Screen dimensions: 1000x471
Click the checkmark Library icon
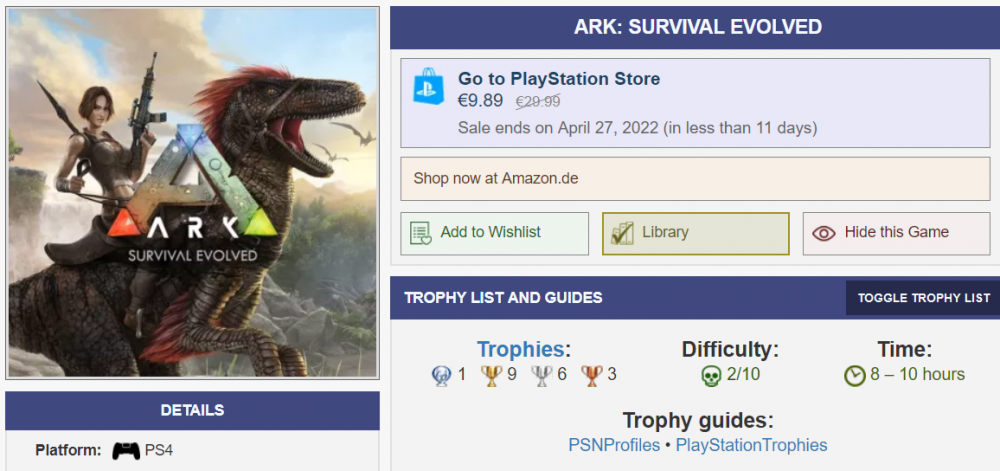point(622,233)
